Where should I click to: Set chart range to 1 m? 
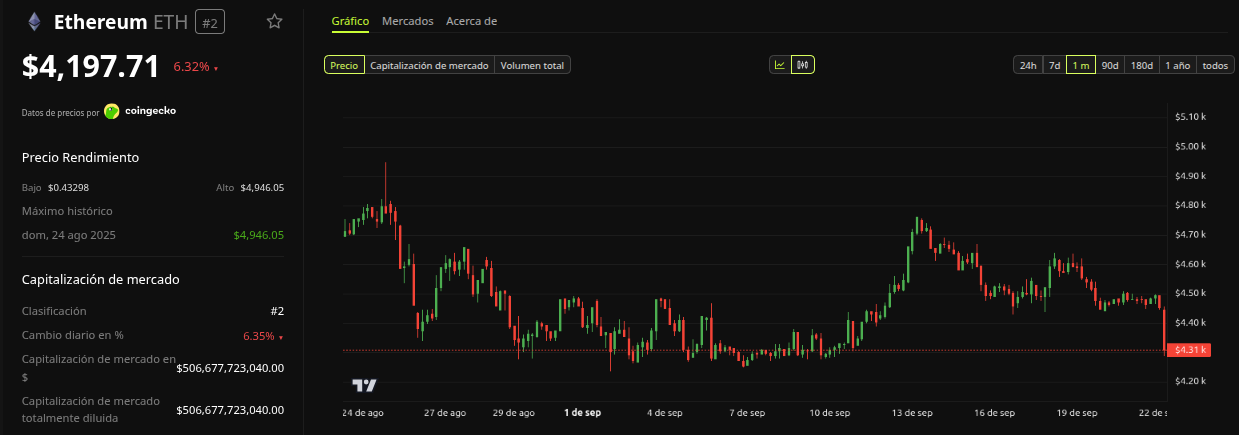pos(1080,65)
